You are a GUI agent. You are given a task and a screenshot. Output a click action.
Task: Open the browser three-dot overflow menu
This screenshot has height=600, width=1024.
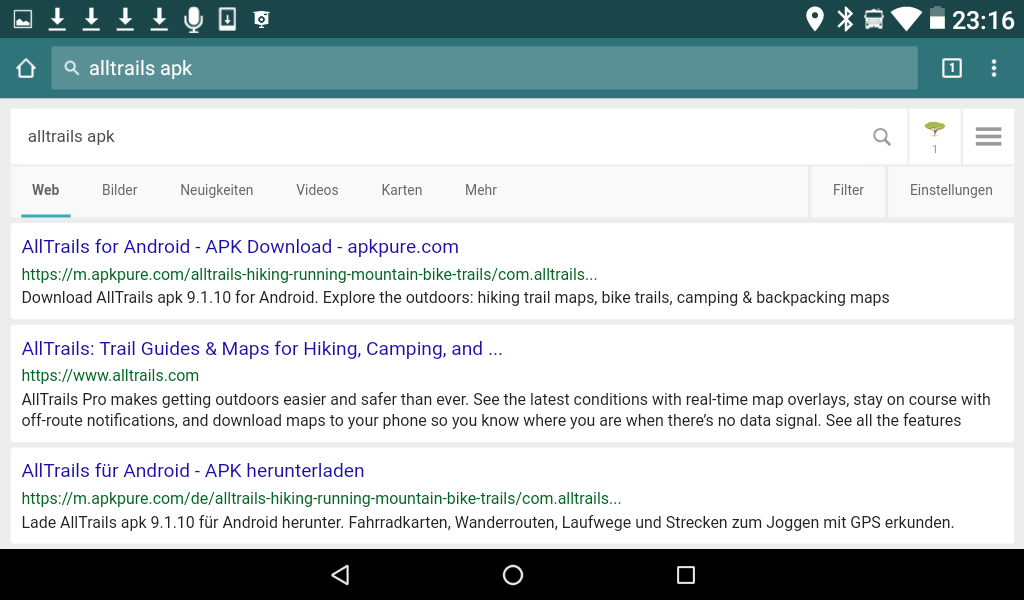(x=993, y=68)
